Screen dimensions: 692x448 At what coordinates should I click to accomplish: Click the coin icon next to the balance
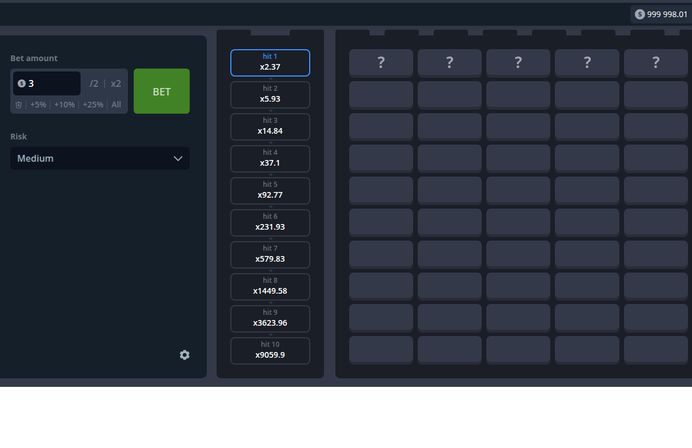pyautogui.click(x=639, y=14)
